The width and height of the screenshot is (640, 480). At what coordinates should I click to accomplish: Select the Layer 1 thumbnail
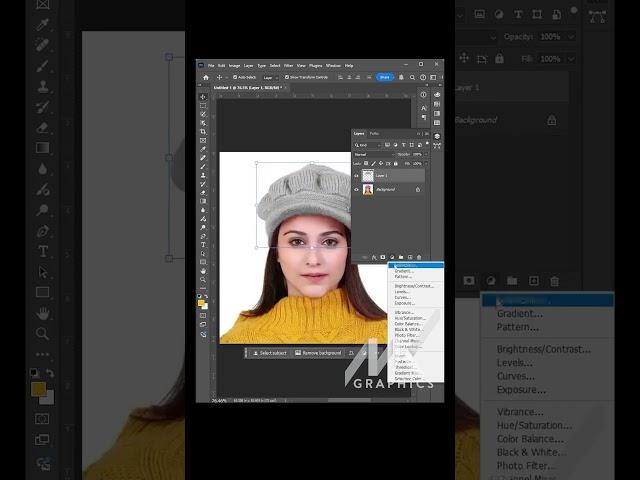367,175
